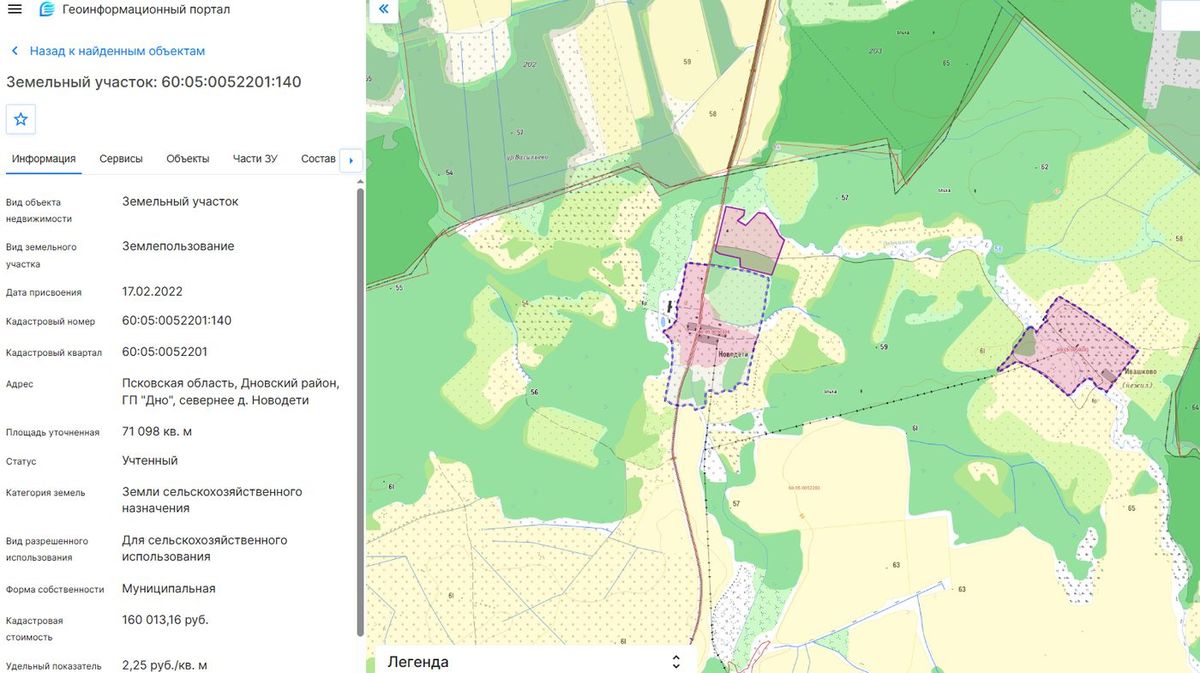This screenshot has width=1200, height=673.
Task: Click the ownership value Муниципальная
Action: (x=169, y=589)
